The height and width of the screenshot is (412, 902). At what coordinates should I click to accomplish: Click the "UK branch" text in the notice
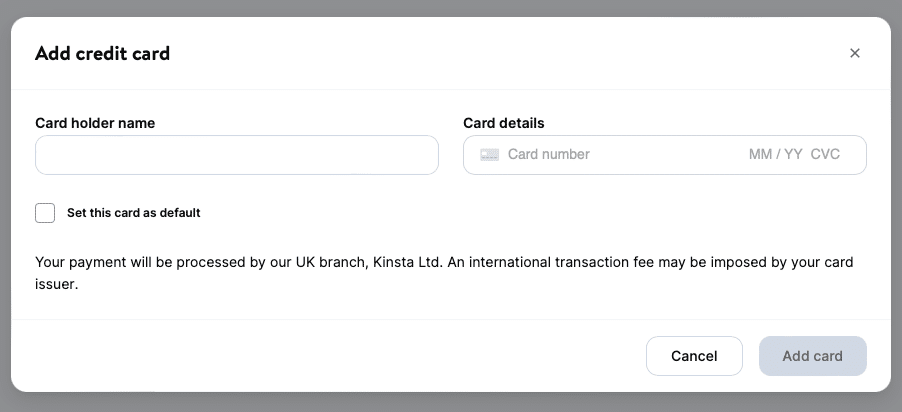coord(332,262)
